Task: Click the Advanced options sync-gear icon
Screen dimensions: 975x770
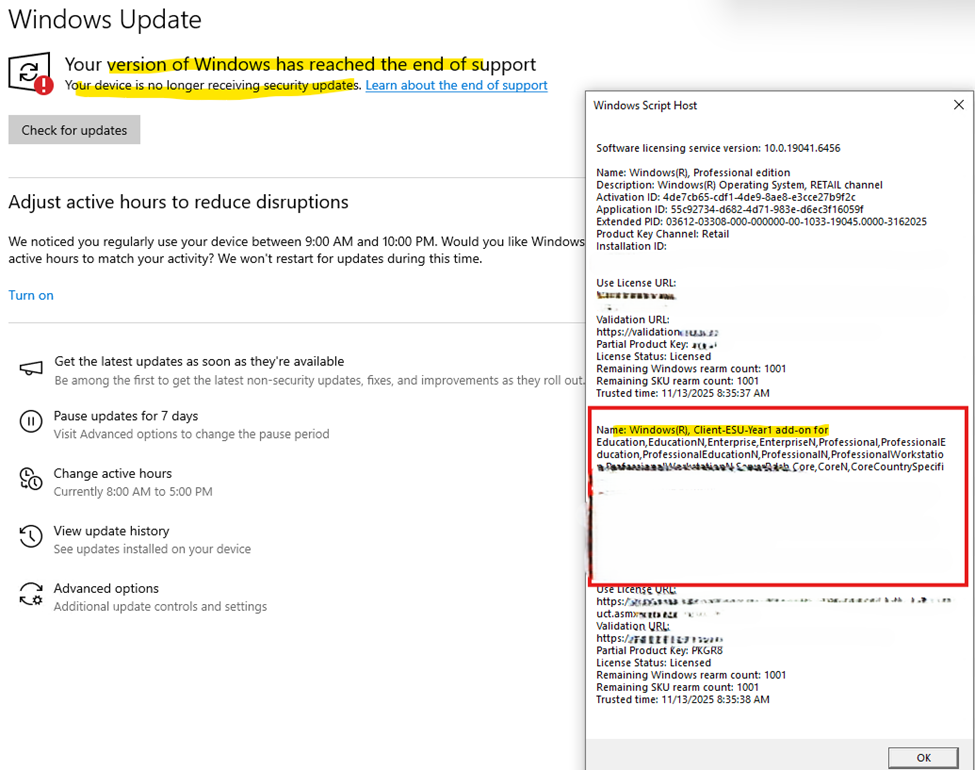Action: [x=31, y=596]
